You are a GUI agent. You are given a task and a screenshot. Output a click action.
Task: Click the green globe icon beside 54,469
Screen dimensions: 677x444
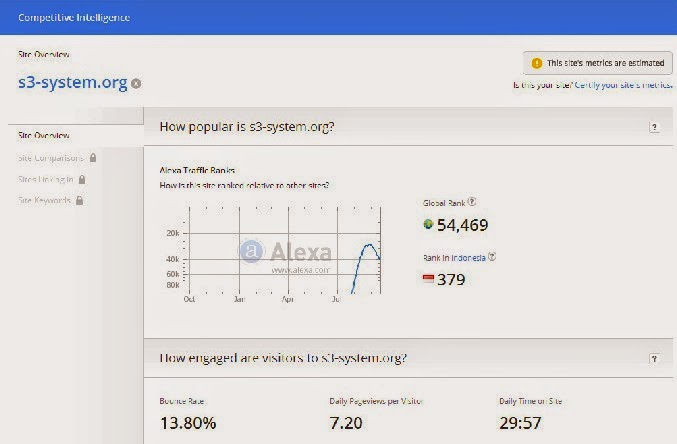point(429,224)
